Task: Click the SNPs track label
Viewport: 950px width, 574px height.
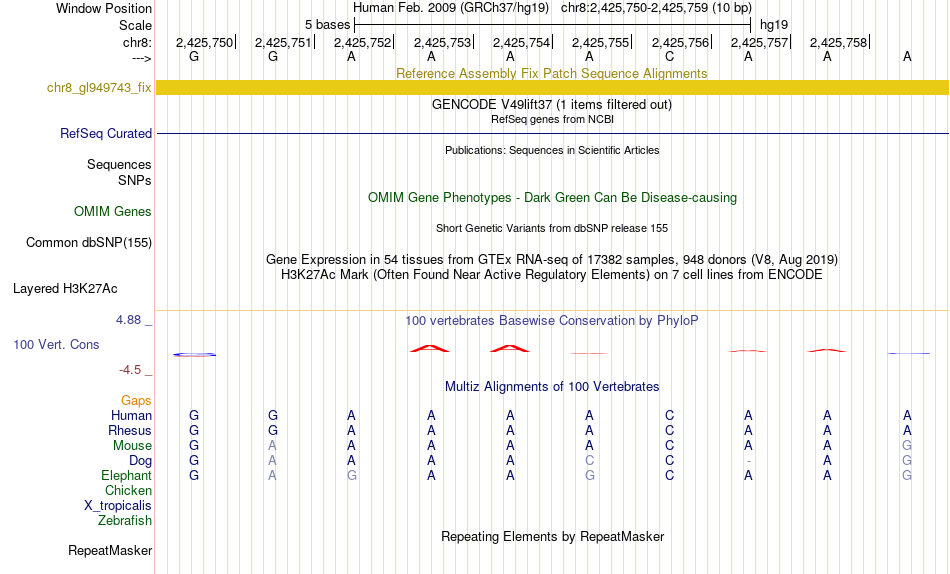Action: [135, 181]
